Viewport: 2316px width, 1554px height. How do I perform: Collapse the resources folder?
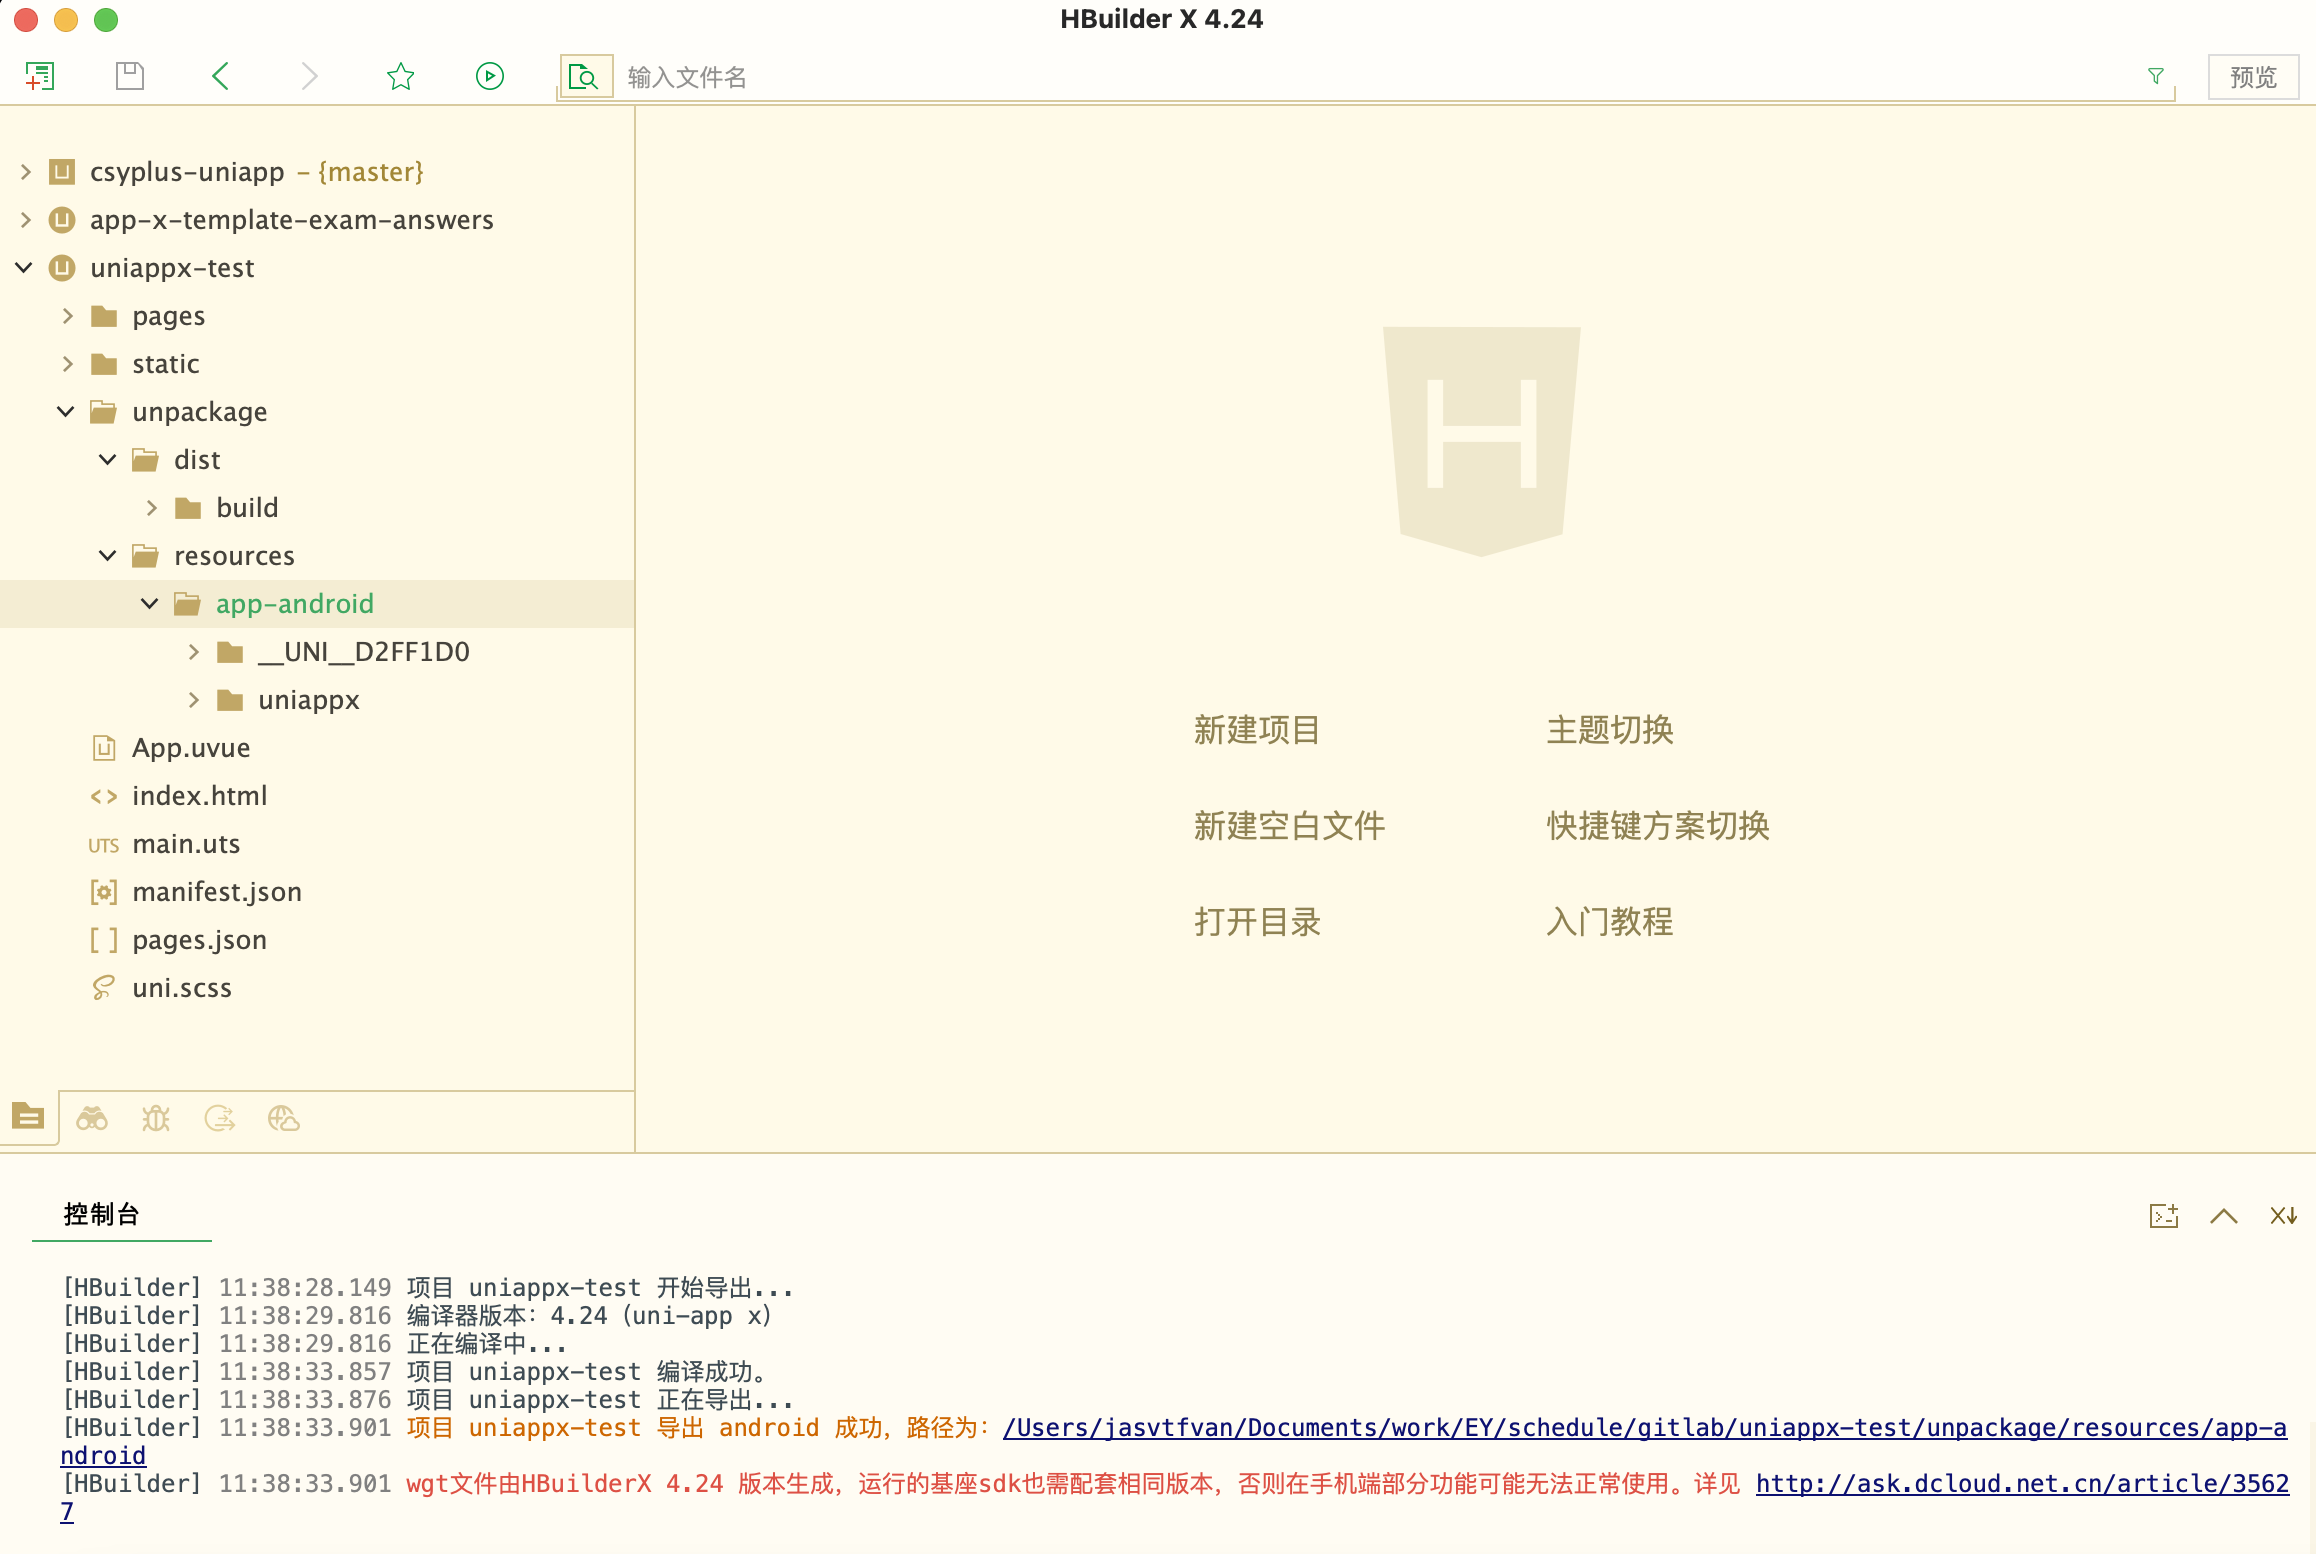point(108,556)
